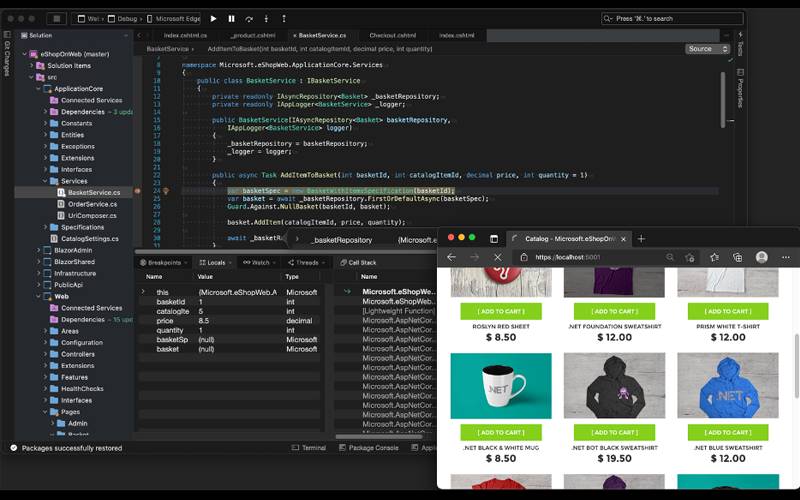Viewport: 800px width, 500px height.
Task: Add .NET Black & White Mug to cart
Action: click(501, 432)
